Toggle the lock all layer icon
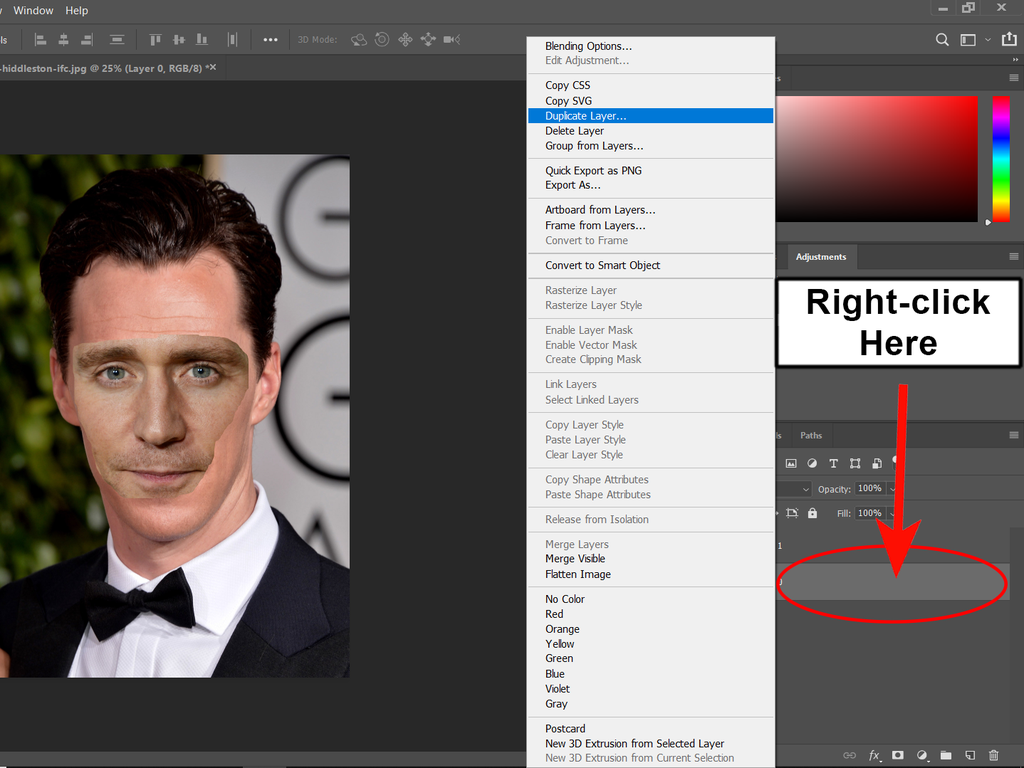 coord(812,513)
